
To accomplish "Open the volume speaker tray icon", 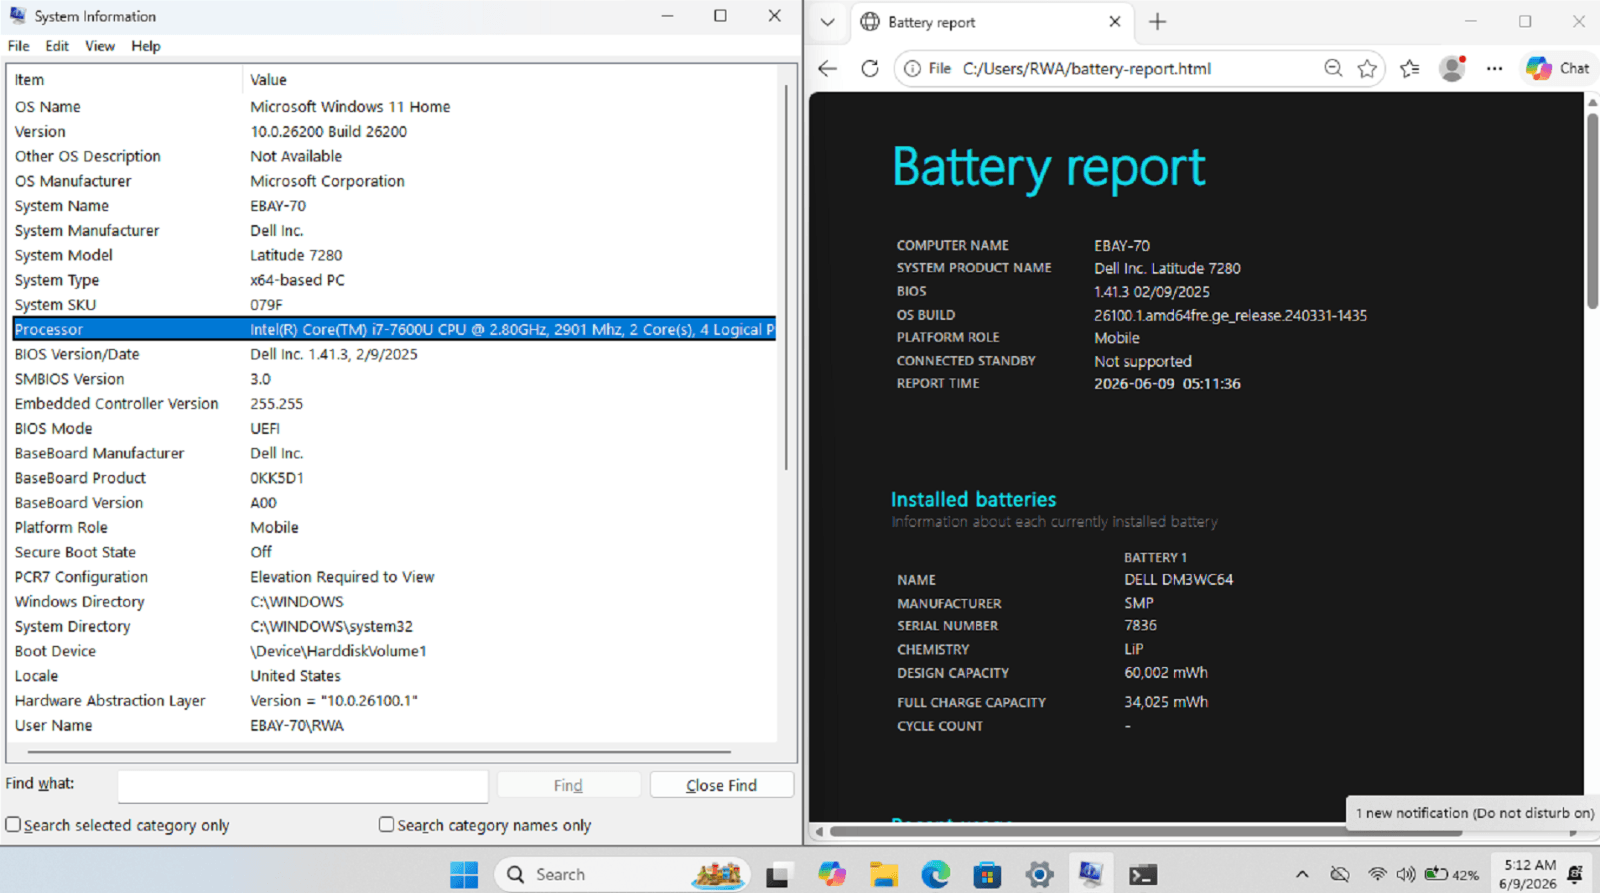I will pyautogui.click(x=1406, y=874).
